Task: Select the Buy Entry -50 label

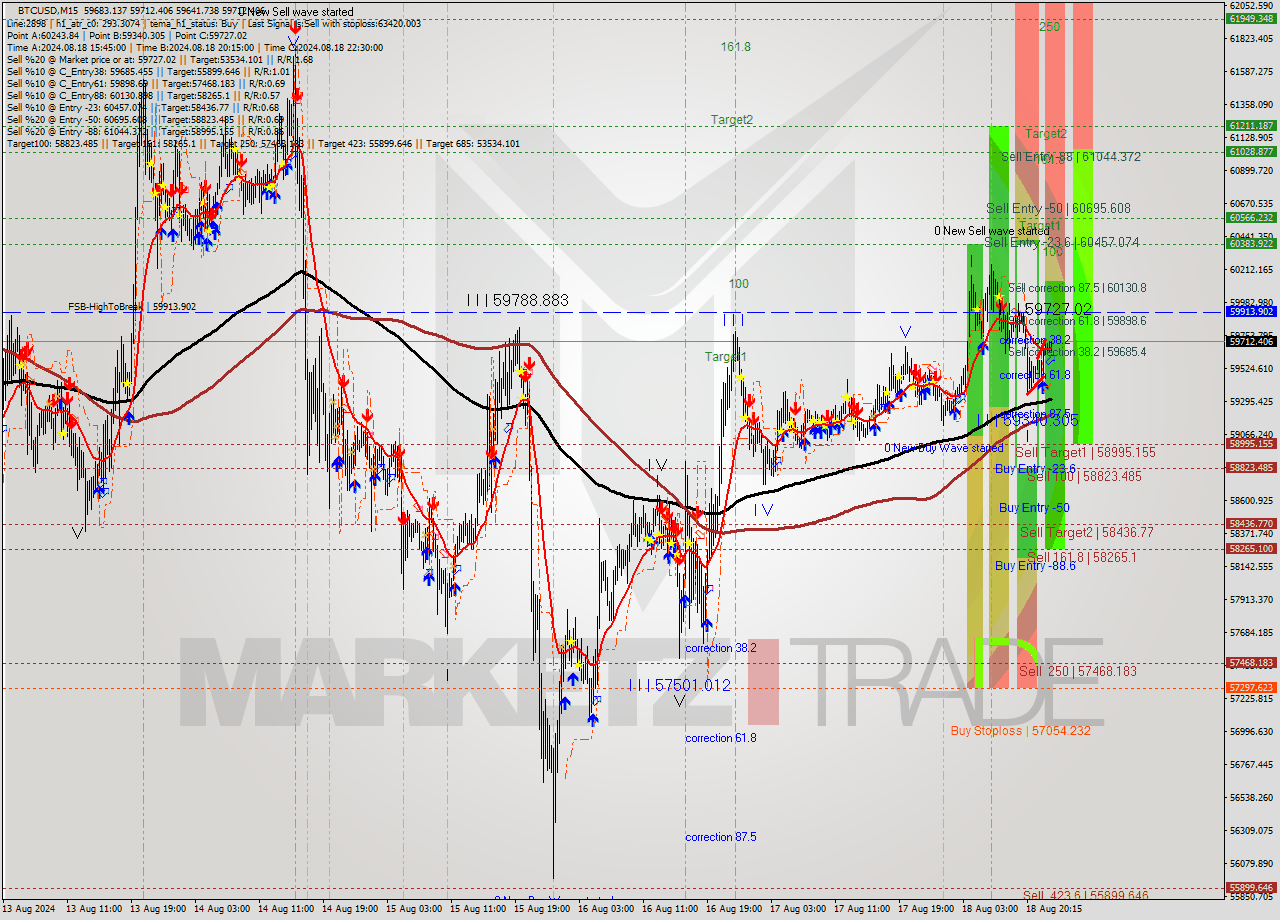Action: click(1034, 508)
